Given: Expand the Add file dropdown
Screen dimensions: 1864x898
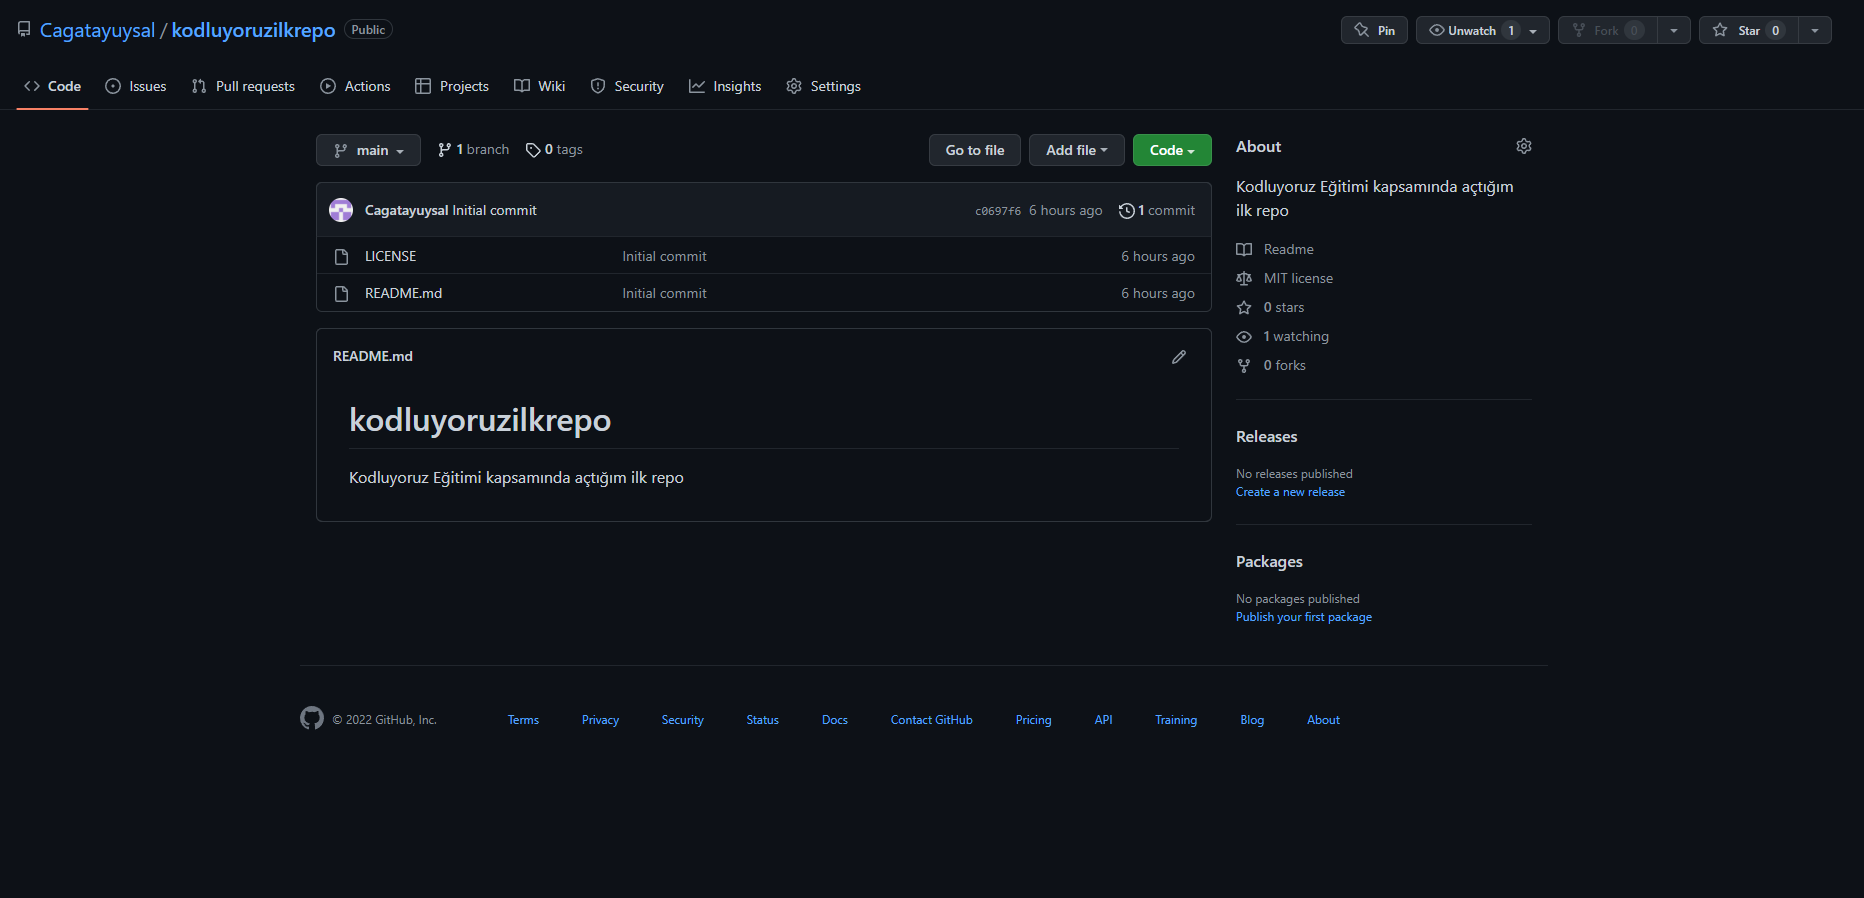Looking at the screenshot, I should pos(1076,150).
